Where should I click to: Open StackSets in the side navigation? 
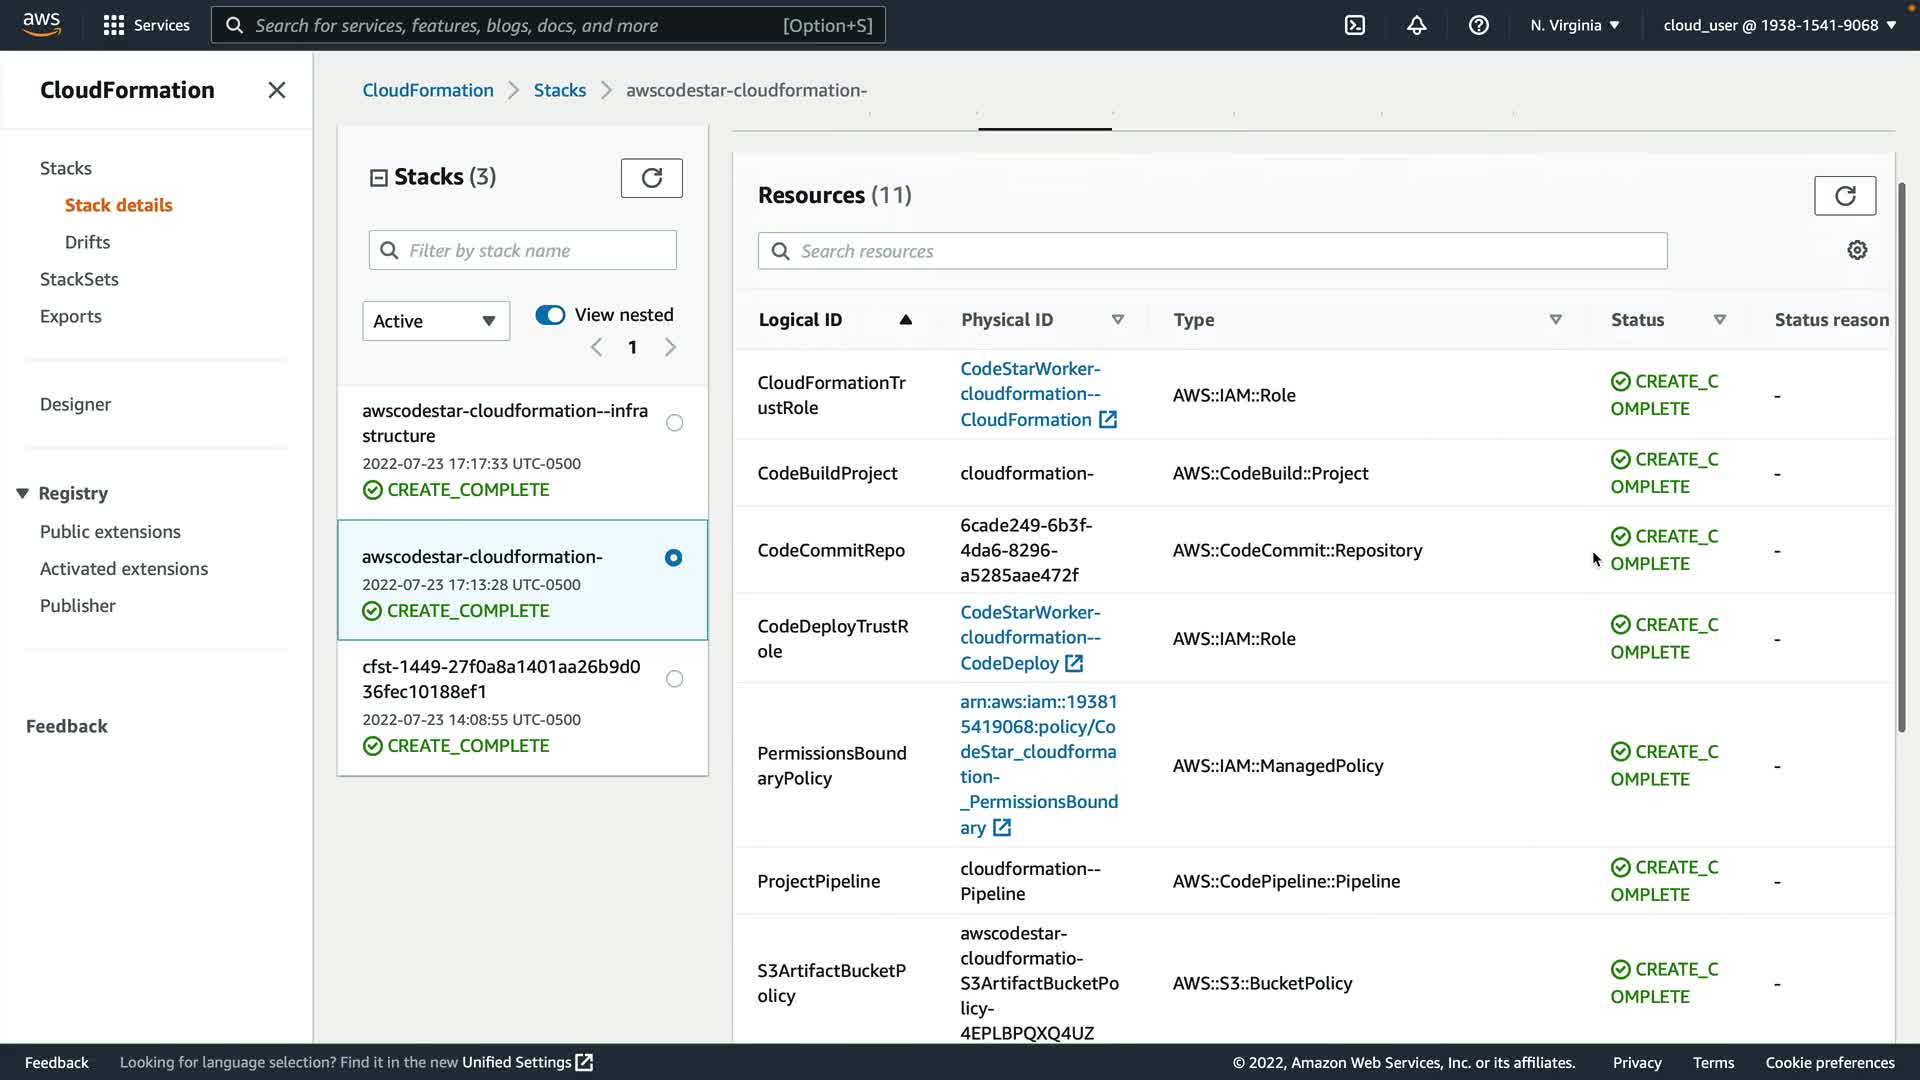coord(79,279)
